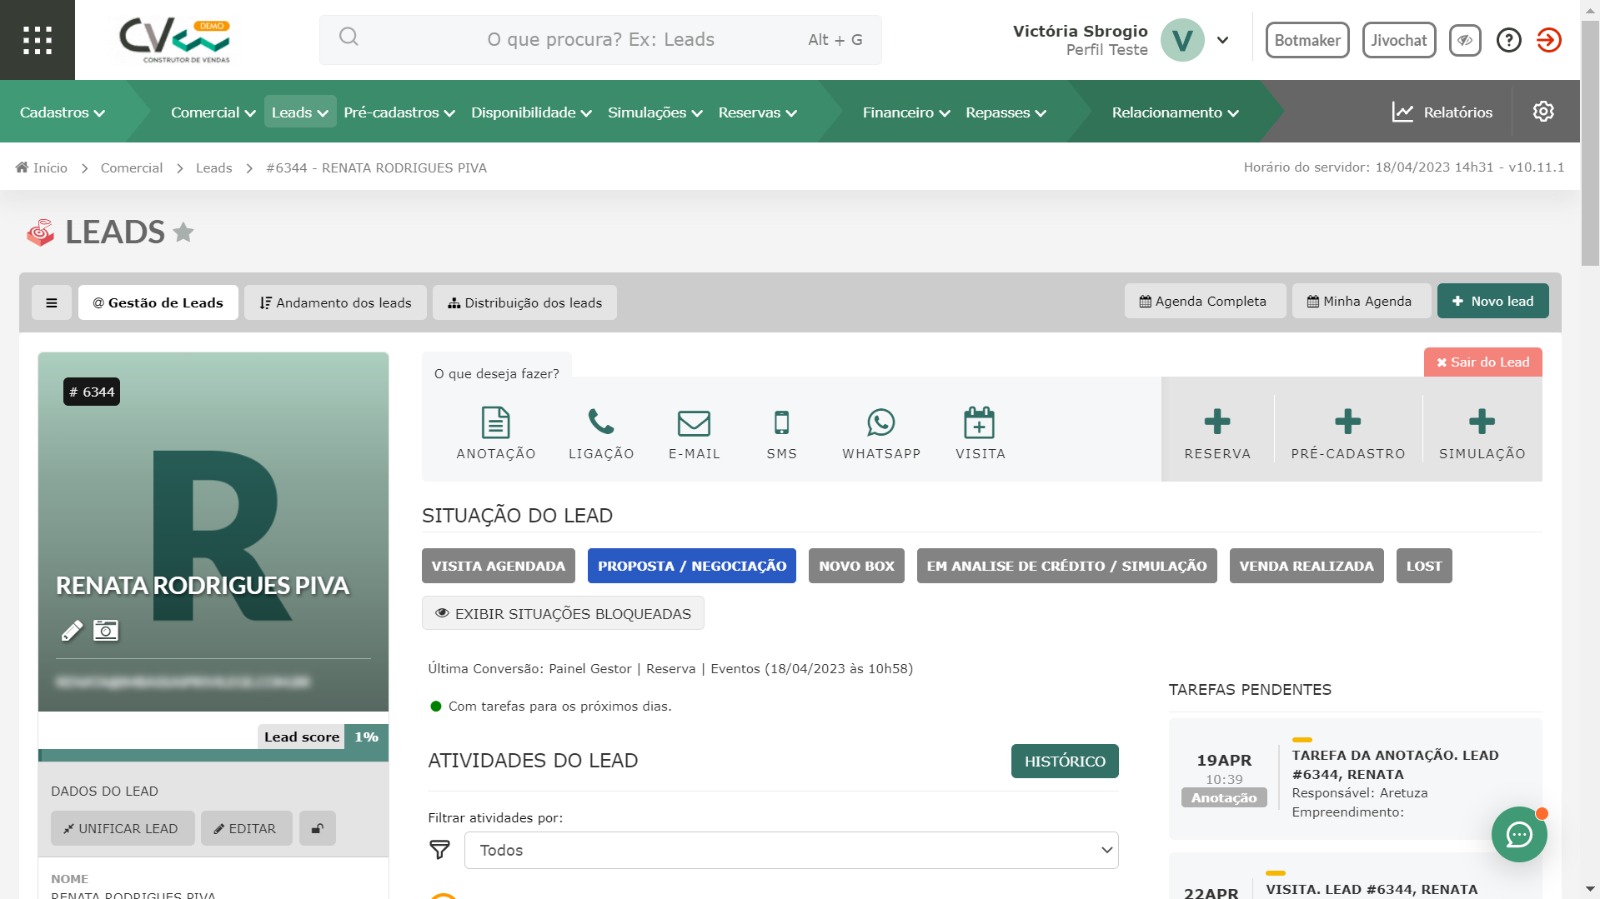Show blocked situations with Exibir Situações Bloqueadas
The height and width of the screenshot is (899, 1600).
tap(563, 614)
